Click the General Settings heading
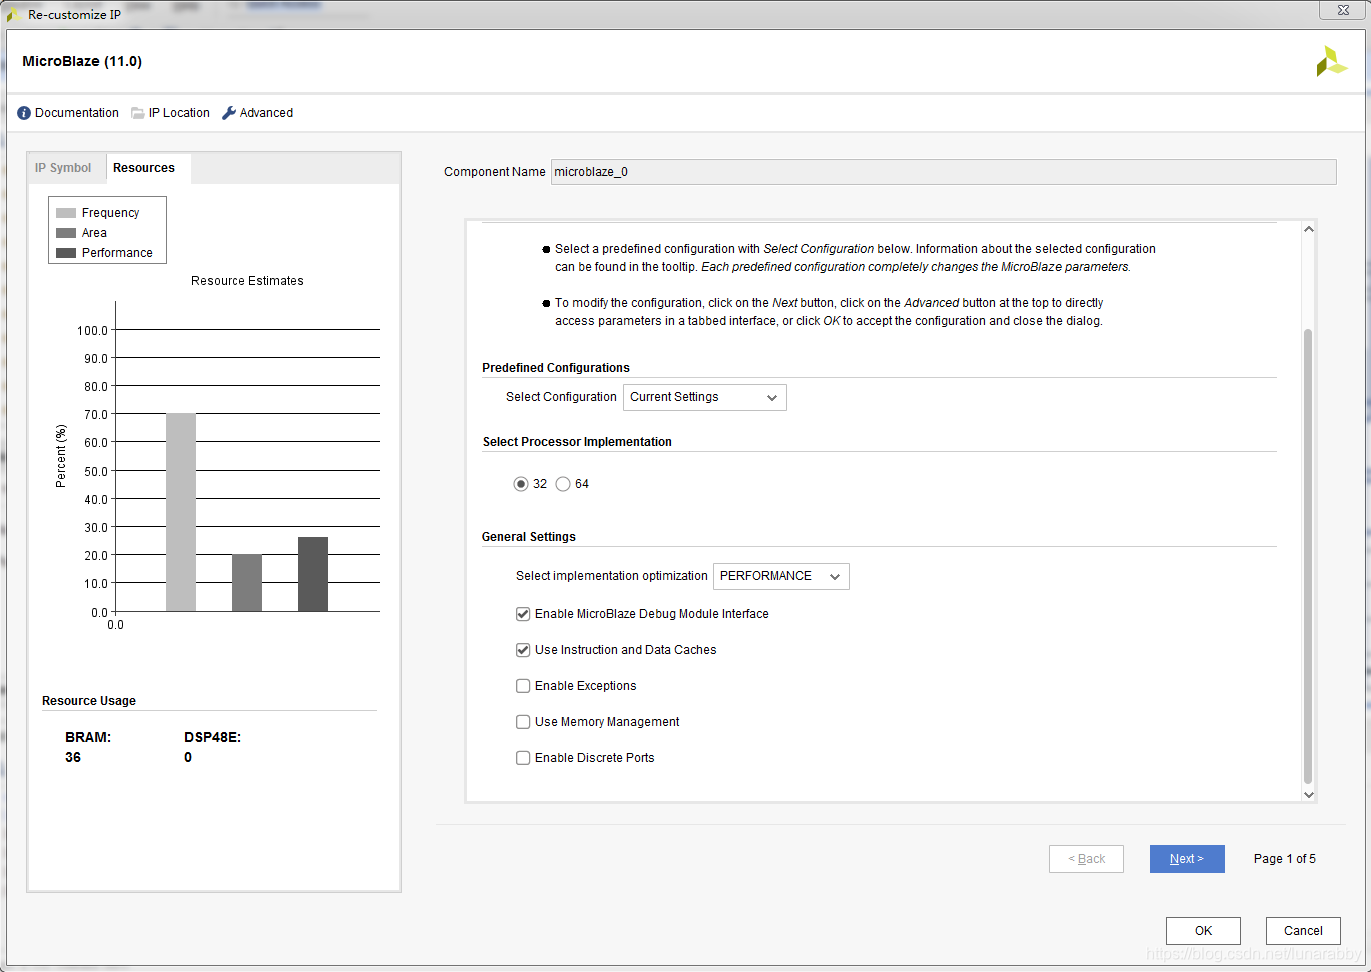Screen dimensions: 1371x972 coord(529,537)
